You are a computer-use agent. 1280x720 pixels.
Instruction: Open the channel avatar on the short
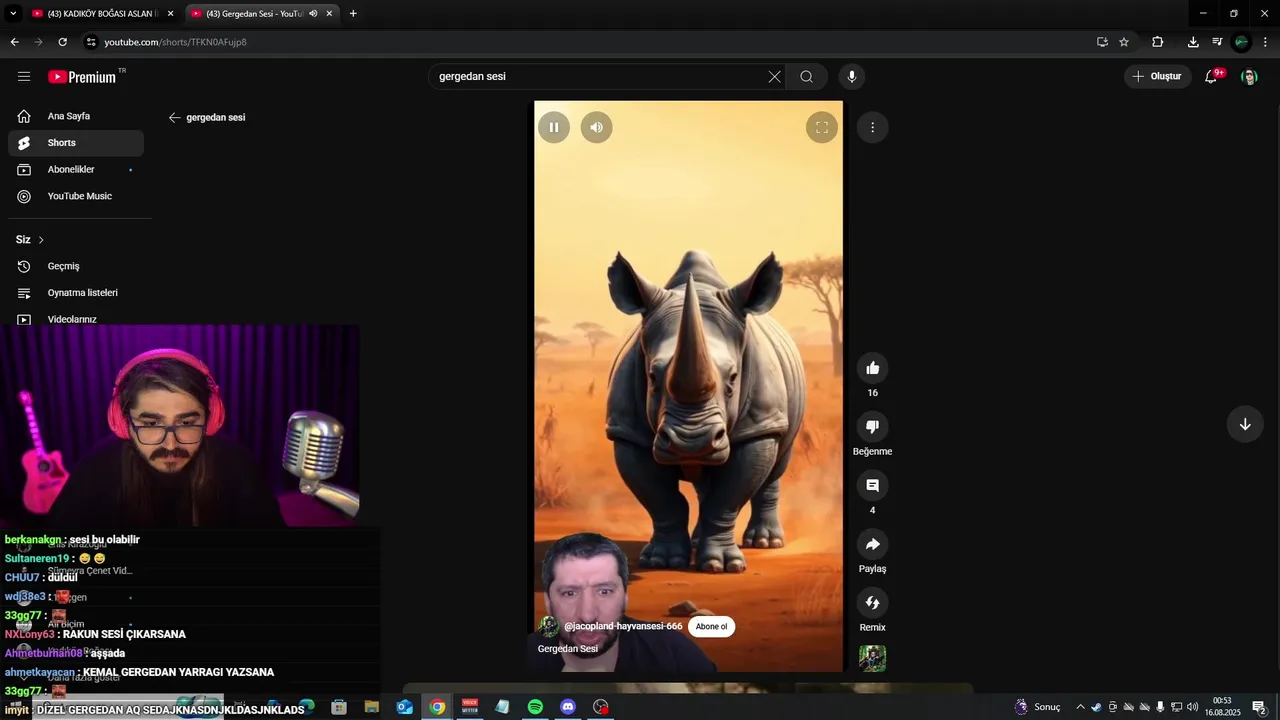pyautogui.click(x=549, y=627)
